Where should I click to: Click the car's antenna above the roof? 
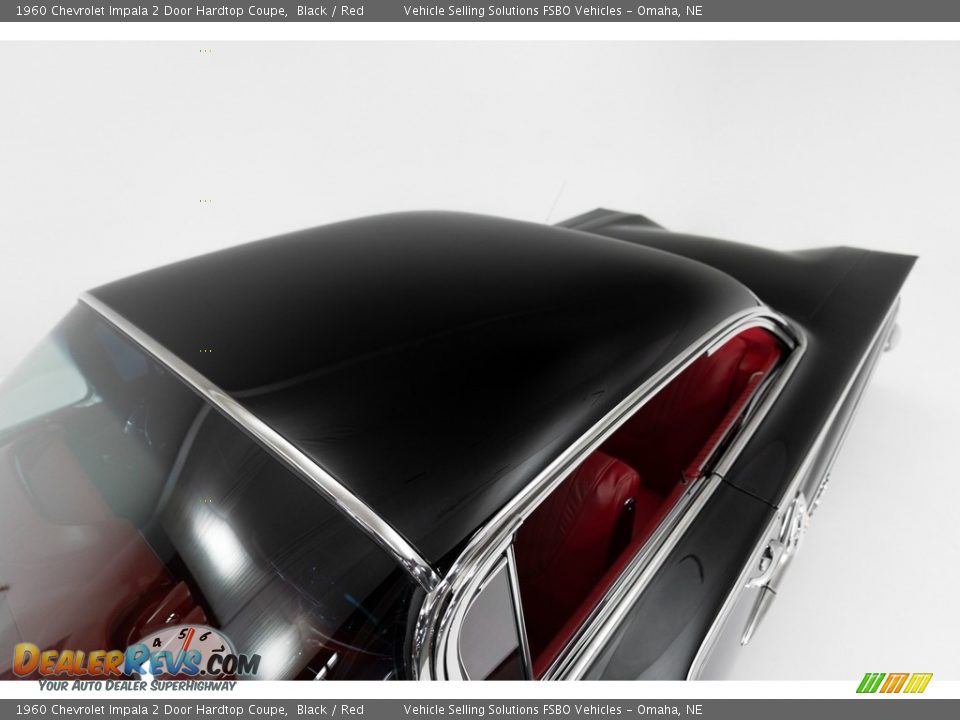click(555, 203)
